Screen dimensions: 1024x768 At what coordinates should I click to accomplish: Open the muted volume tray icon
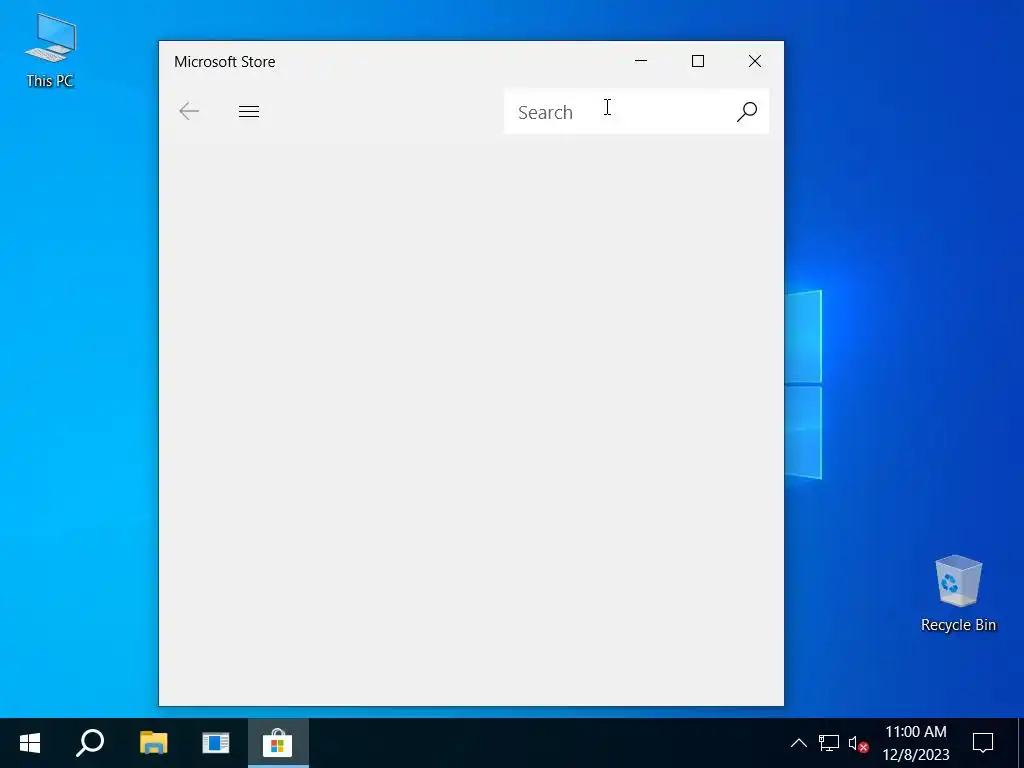858,743
